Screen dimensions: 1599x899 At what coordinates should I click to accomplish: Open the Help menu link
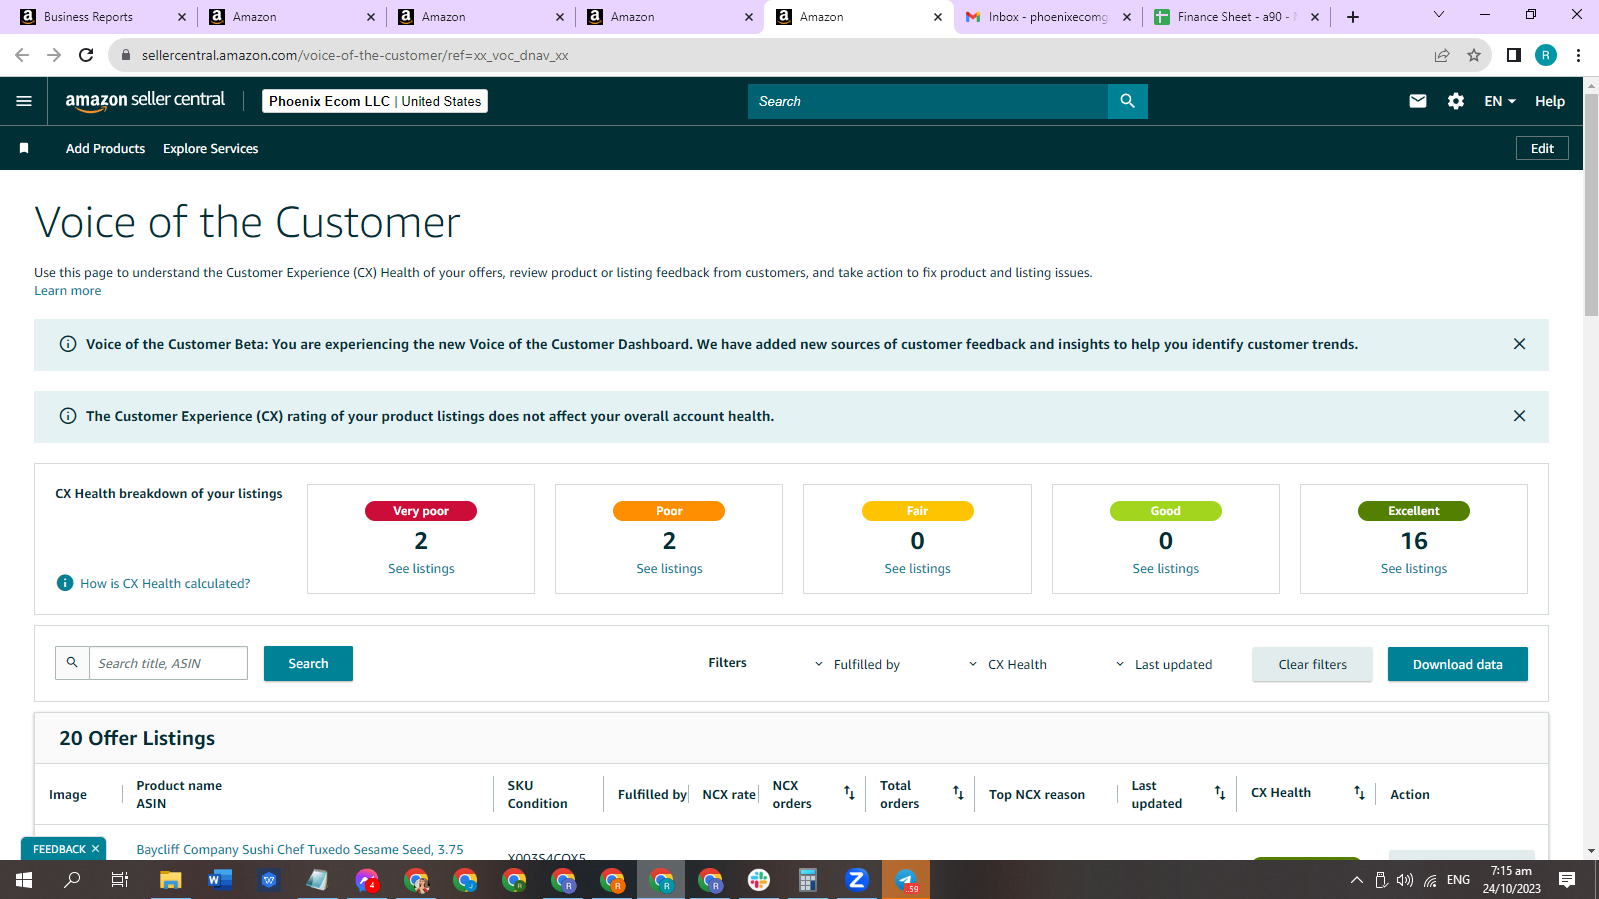1550,101
